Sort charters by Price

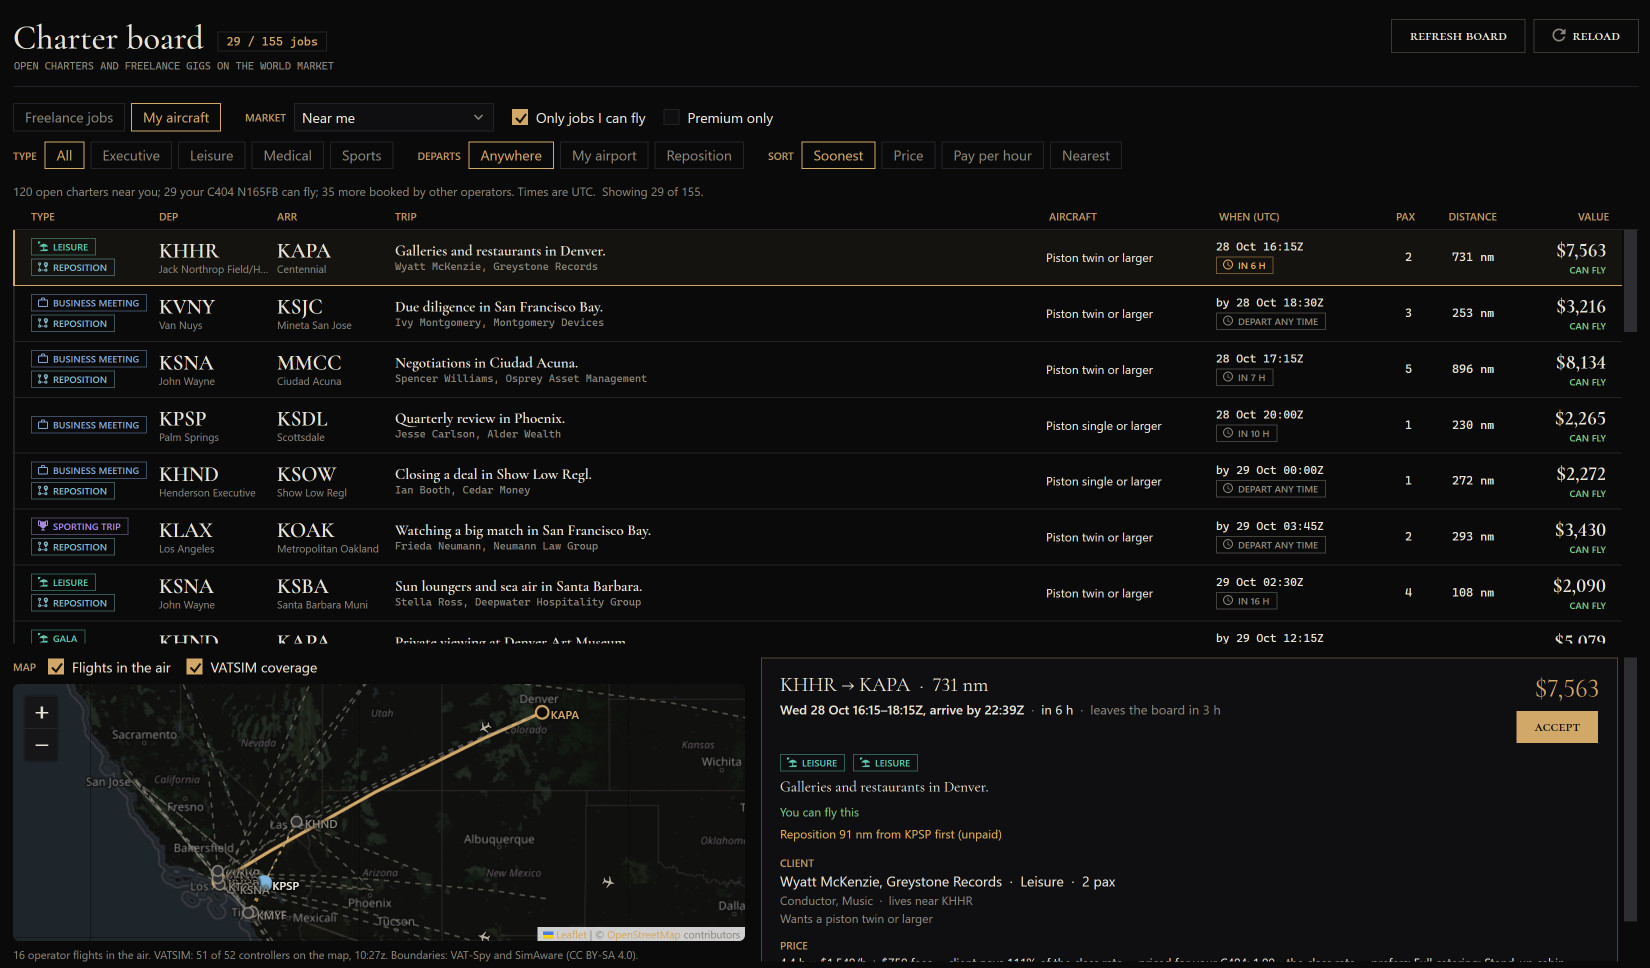(x=908, y=156)
